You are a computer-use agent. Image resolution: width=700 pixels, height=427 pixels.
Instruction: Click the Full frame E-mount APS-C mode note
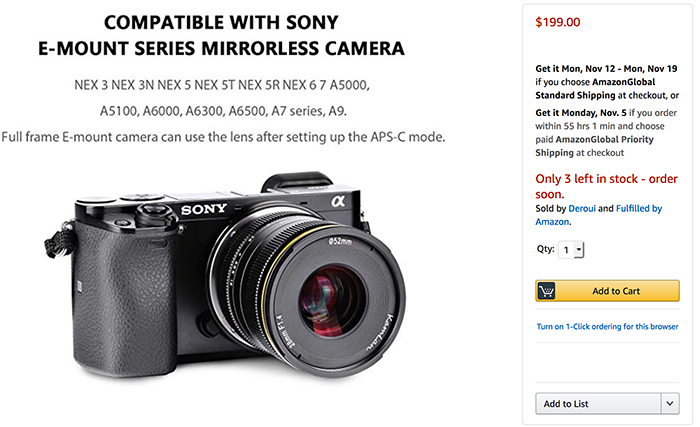(x=223, y=137)
